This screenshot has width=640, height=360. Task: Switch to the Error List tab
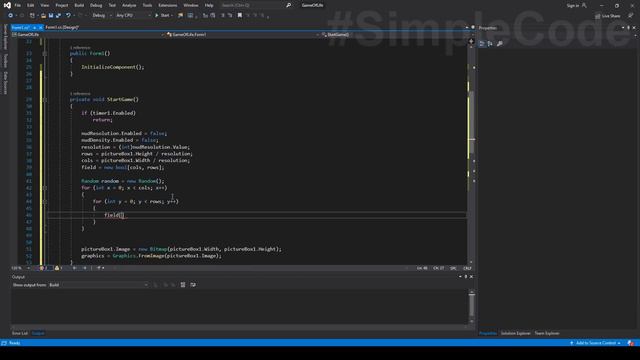pos(20,333)
